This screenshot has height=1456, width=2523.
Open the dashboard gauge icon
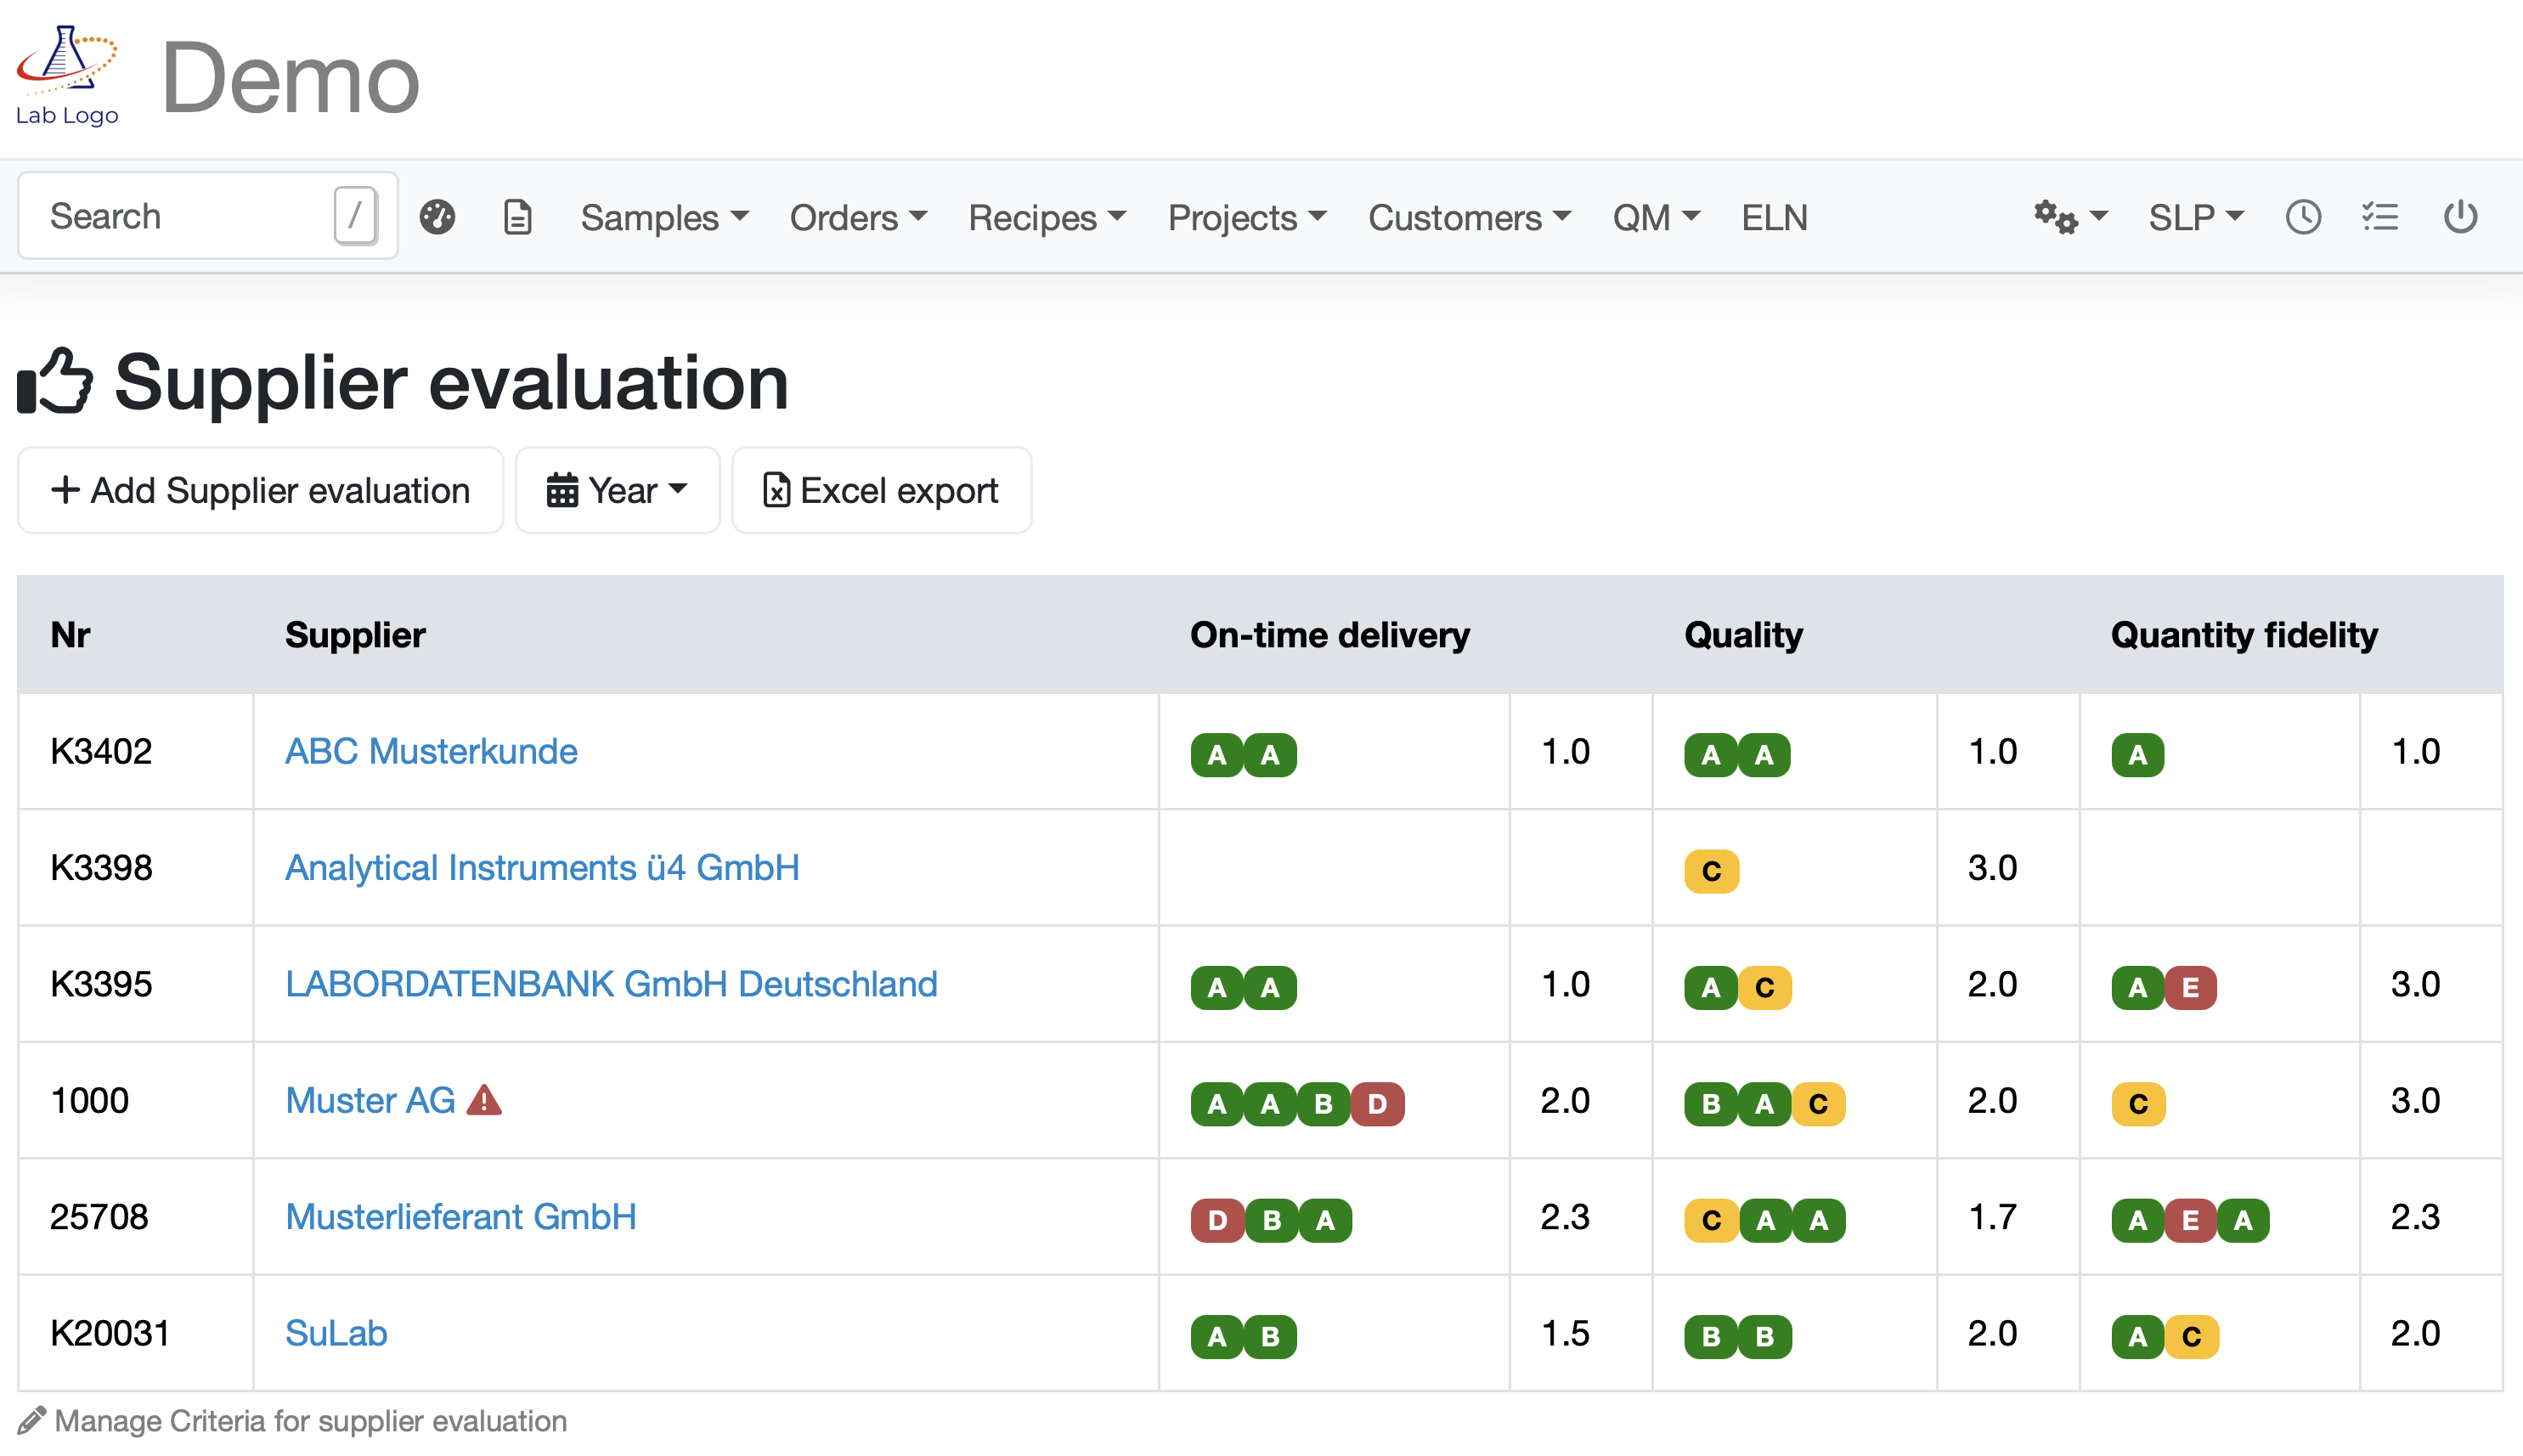[437, 217]
